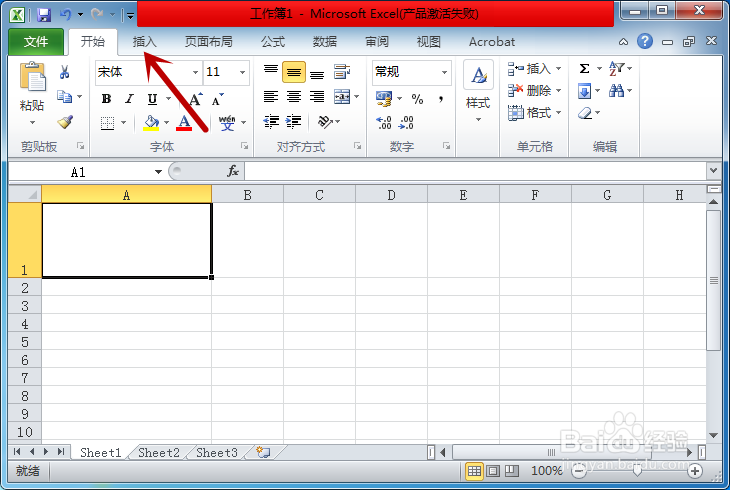Click the zoom slider handle

pyautogui.click(x=637, y=471)
